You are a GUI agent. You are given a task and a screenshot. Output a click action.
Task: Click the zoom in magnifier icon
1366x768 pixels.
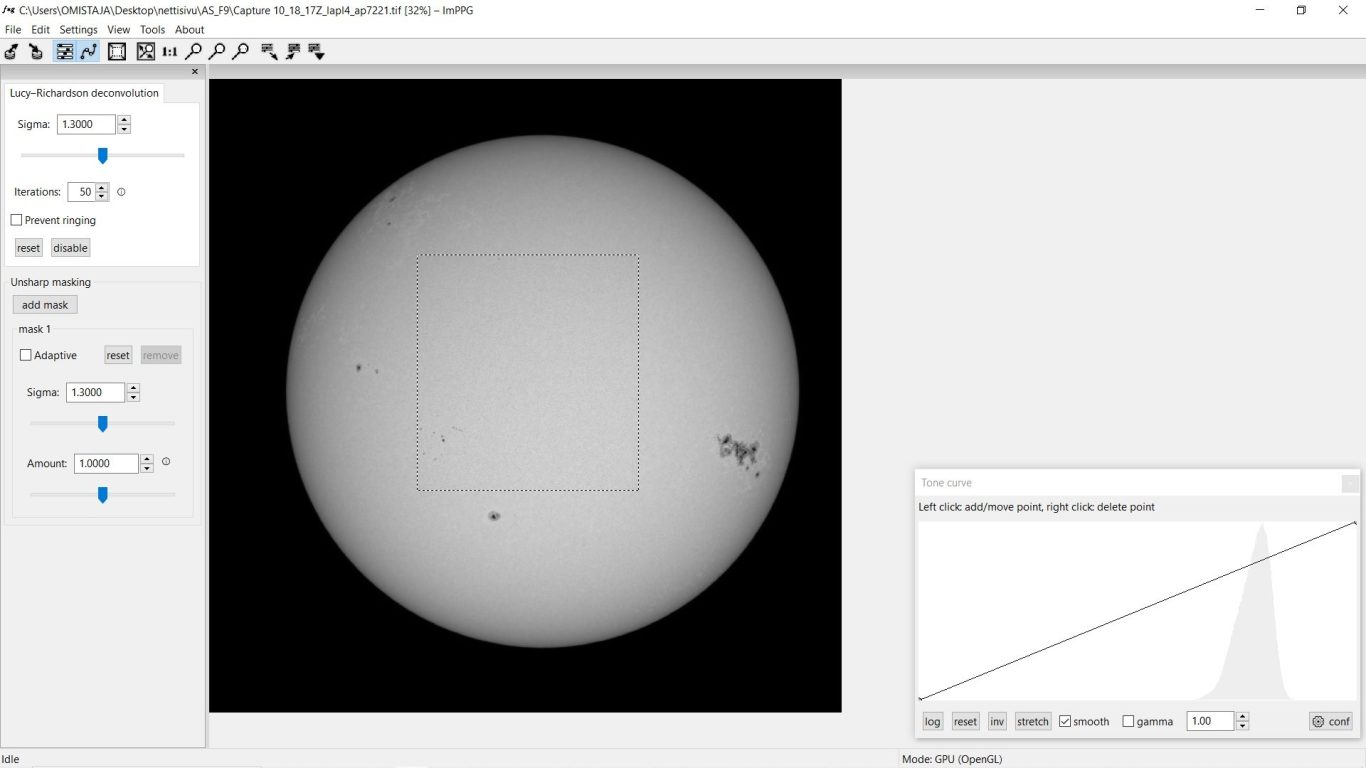[194, 51]
